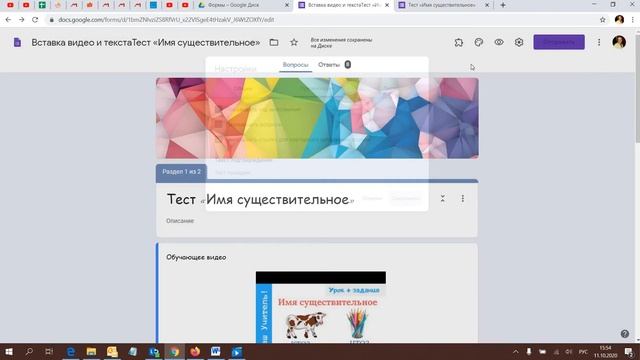The image size is (640, 360).
Task: Switch to the Вопросы tab
Action: coord(296,65)
